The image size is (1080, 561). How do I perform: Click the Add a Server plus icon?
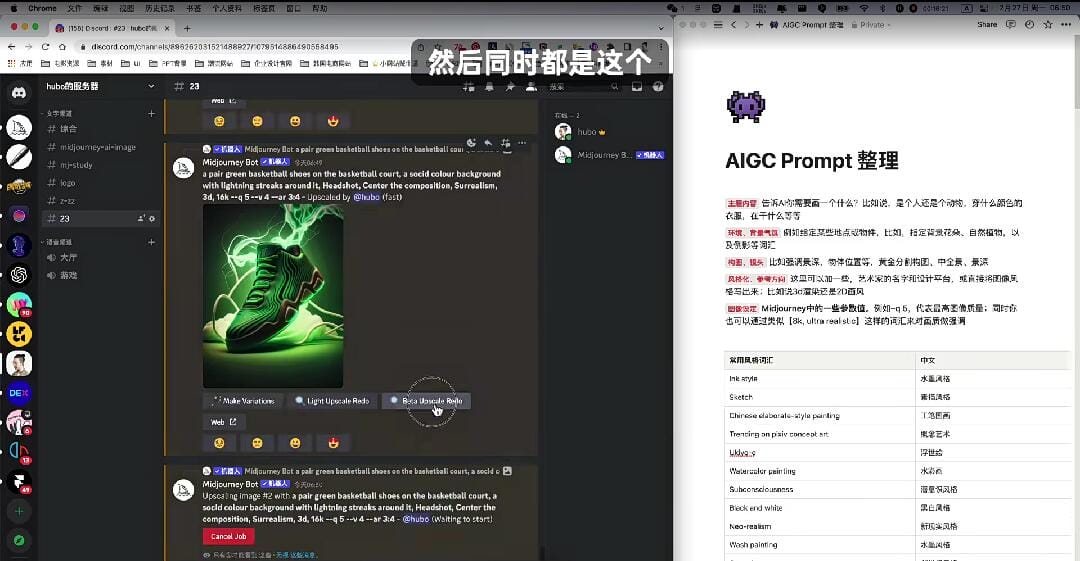(x=19, y=511)
